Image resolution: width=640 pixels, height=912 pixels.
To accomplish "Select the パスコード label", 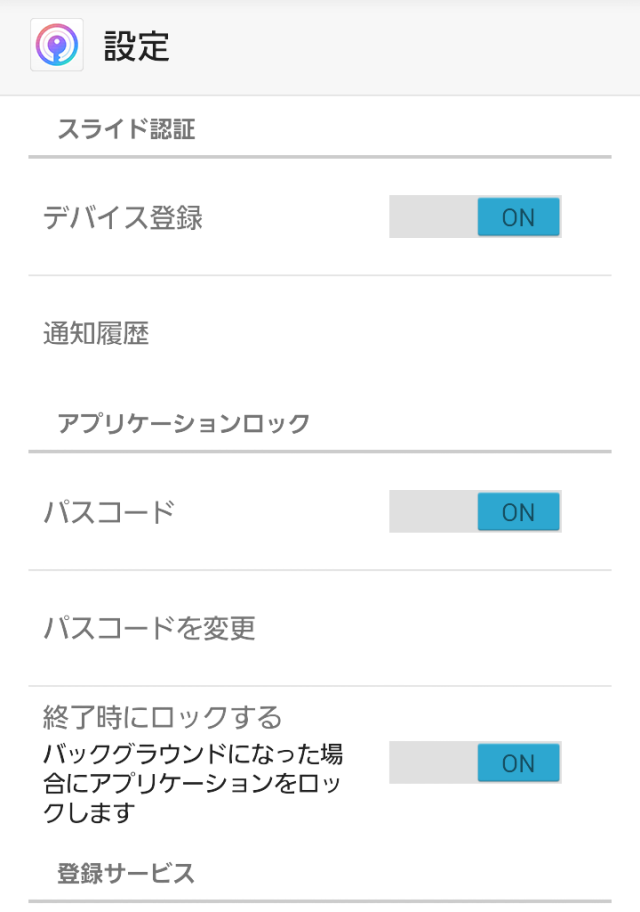I will coord(109,512).
